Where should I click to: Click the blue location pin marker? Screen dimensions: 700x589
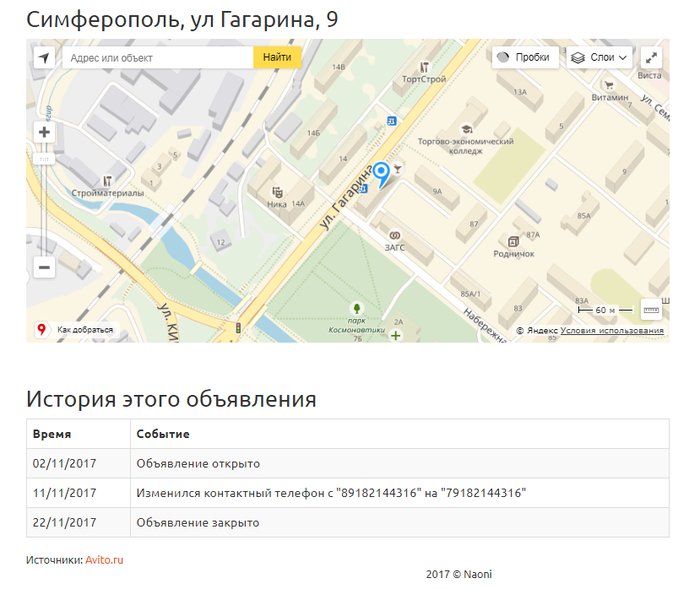click(380, 174)
